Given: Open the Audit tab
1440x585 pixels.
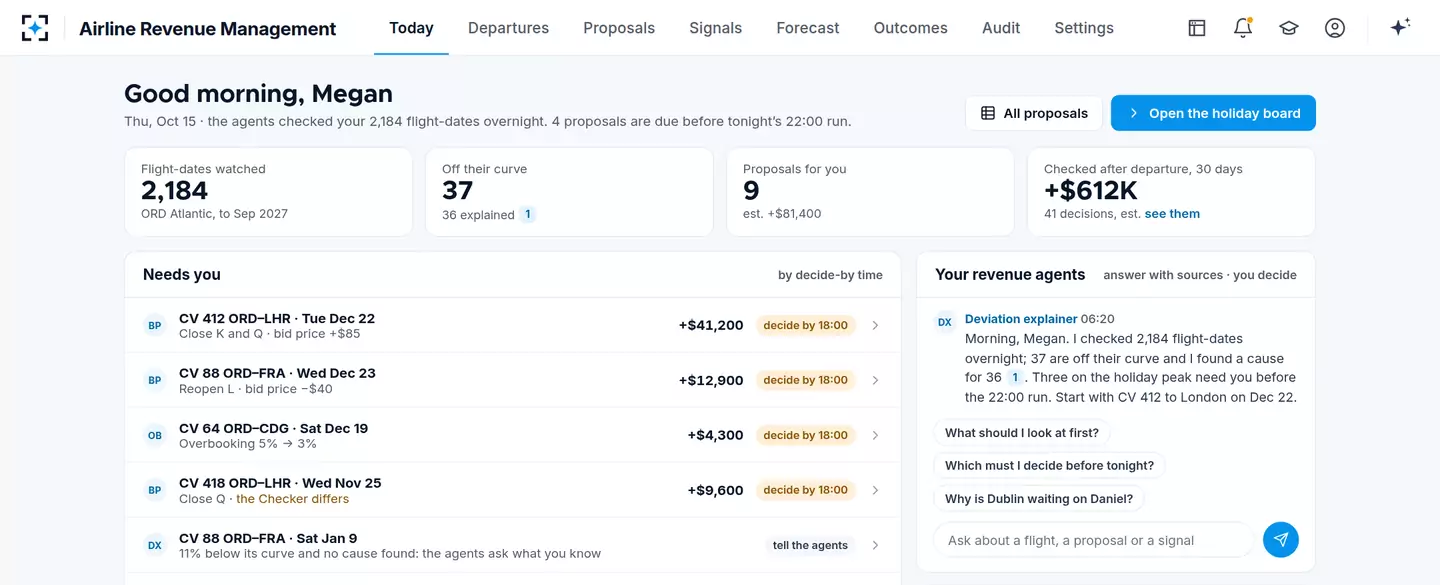Looking at the screenshot, I should [1001, 28].
